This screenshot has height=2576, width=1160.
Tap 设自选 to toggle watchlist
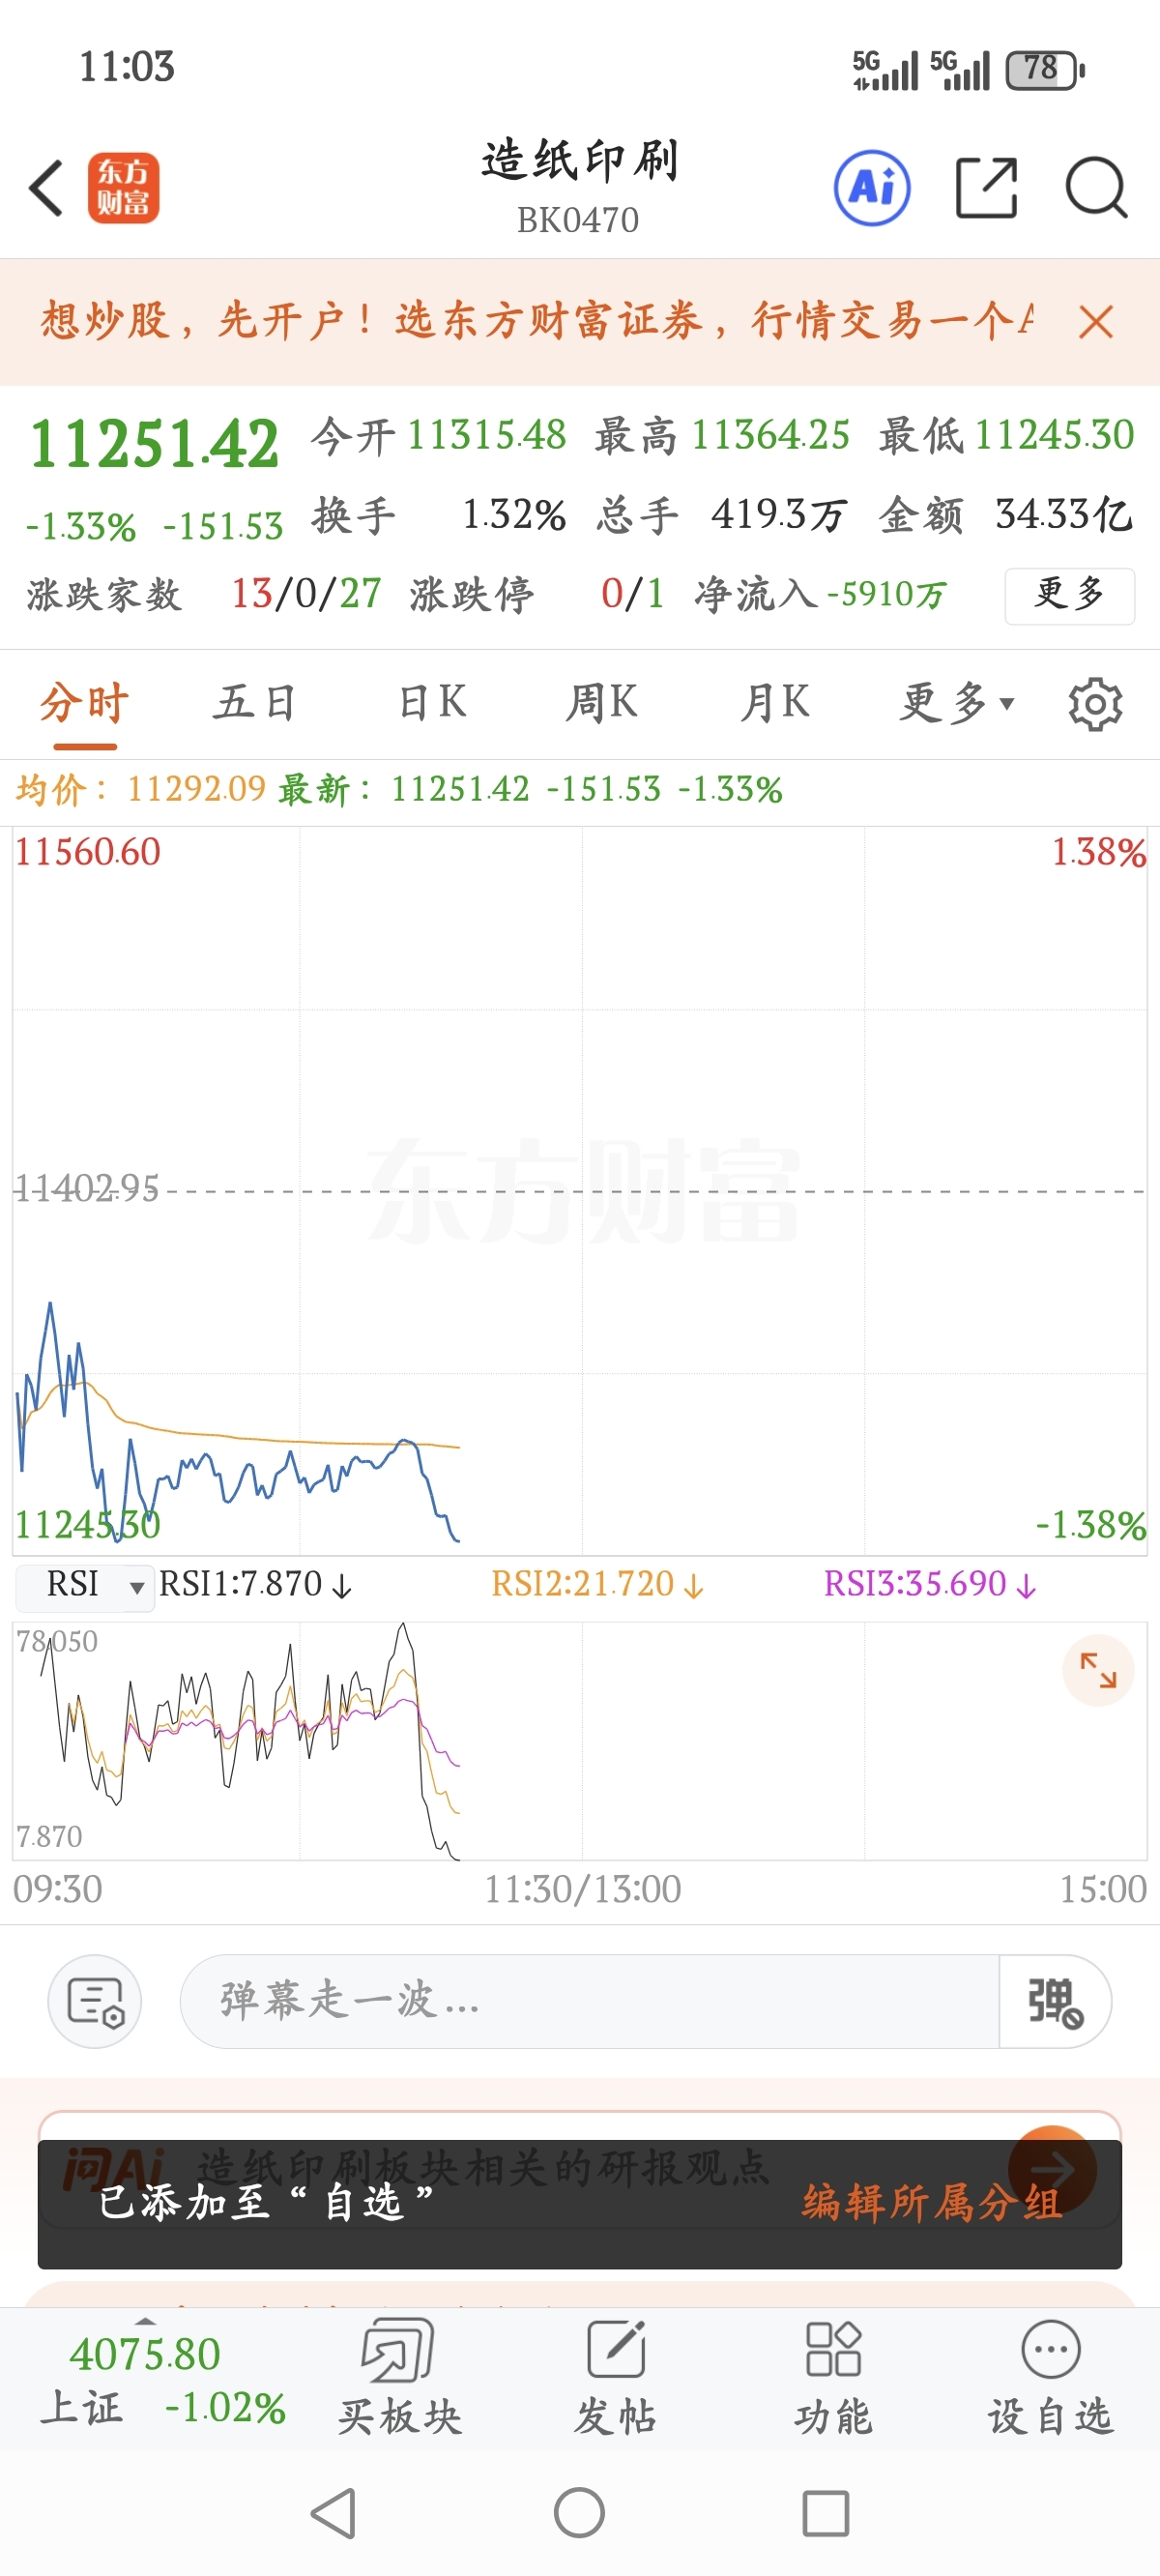tap(1050, 2377)
